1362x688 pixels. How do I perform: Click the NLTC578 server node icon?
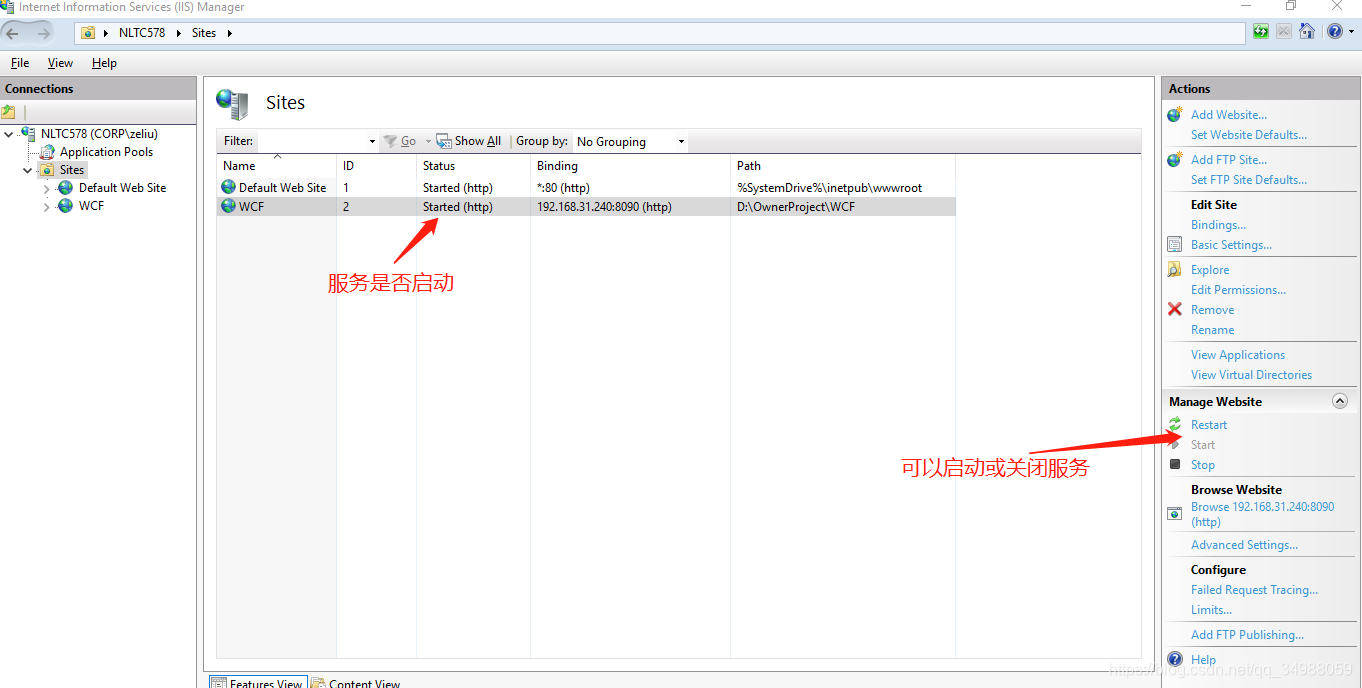[28, 133]
